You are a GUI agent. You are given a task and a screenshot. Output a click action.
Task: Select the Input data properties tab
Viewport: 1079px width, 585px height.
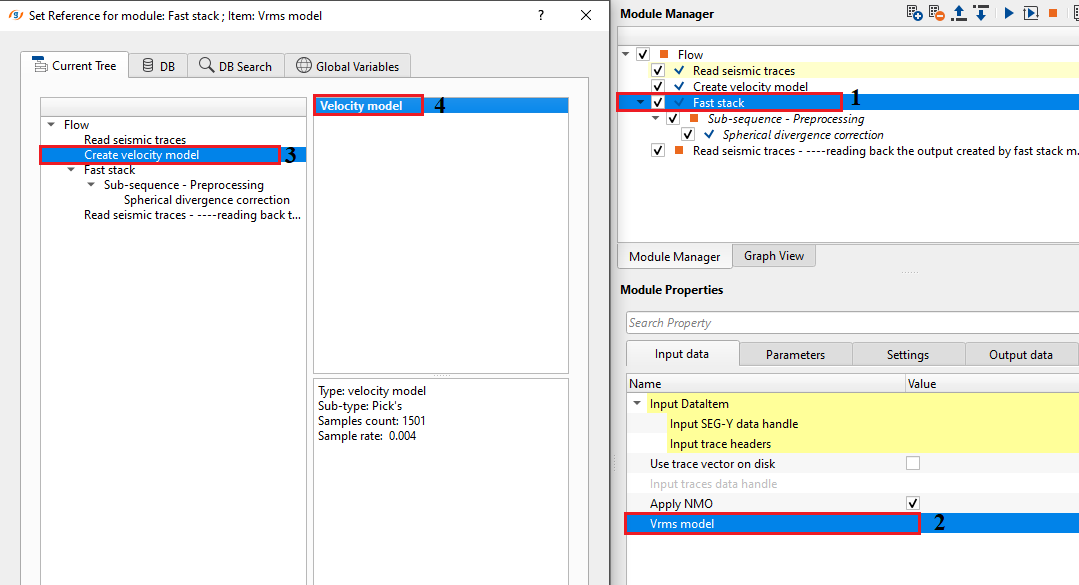click(682, 354)
